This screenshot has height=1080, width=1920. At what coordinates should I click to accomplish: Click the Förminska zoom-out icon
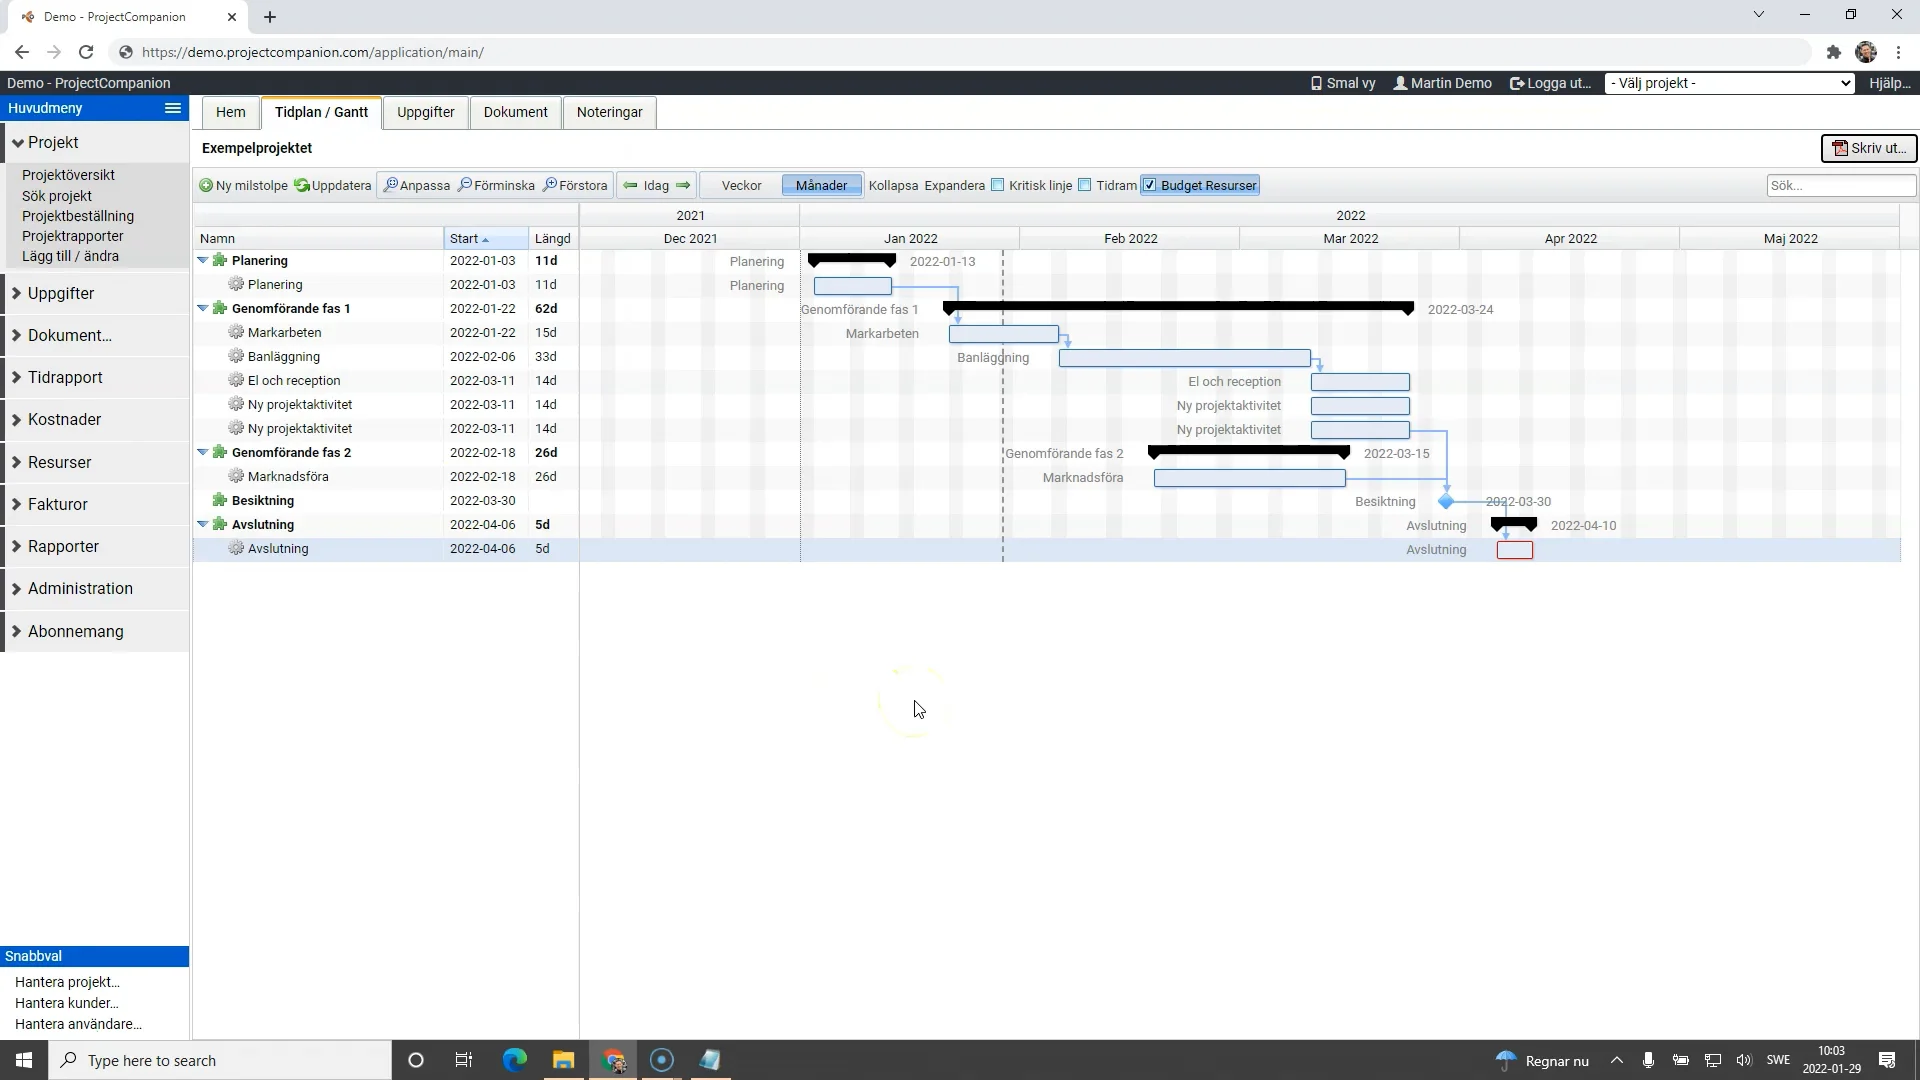[x=466, y=185]
